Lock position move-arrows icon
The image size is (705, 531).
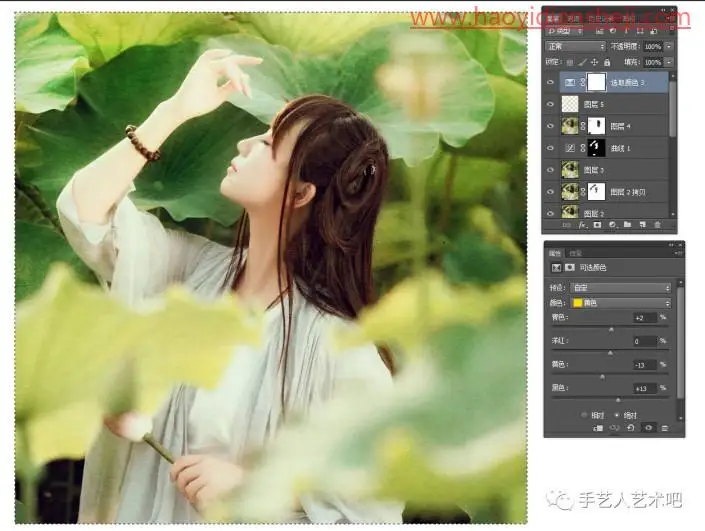(594, 62)
